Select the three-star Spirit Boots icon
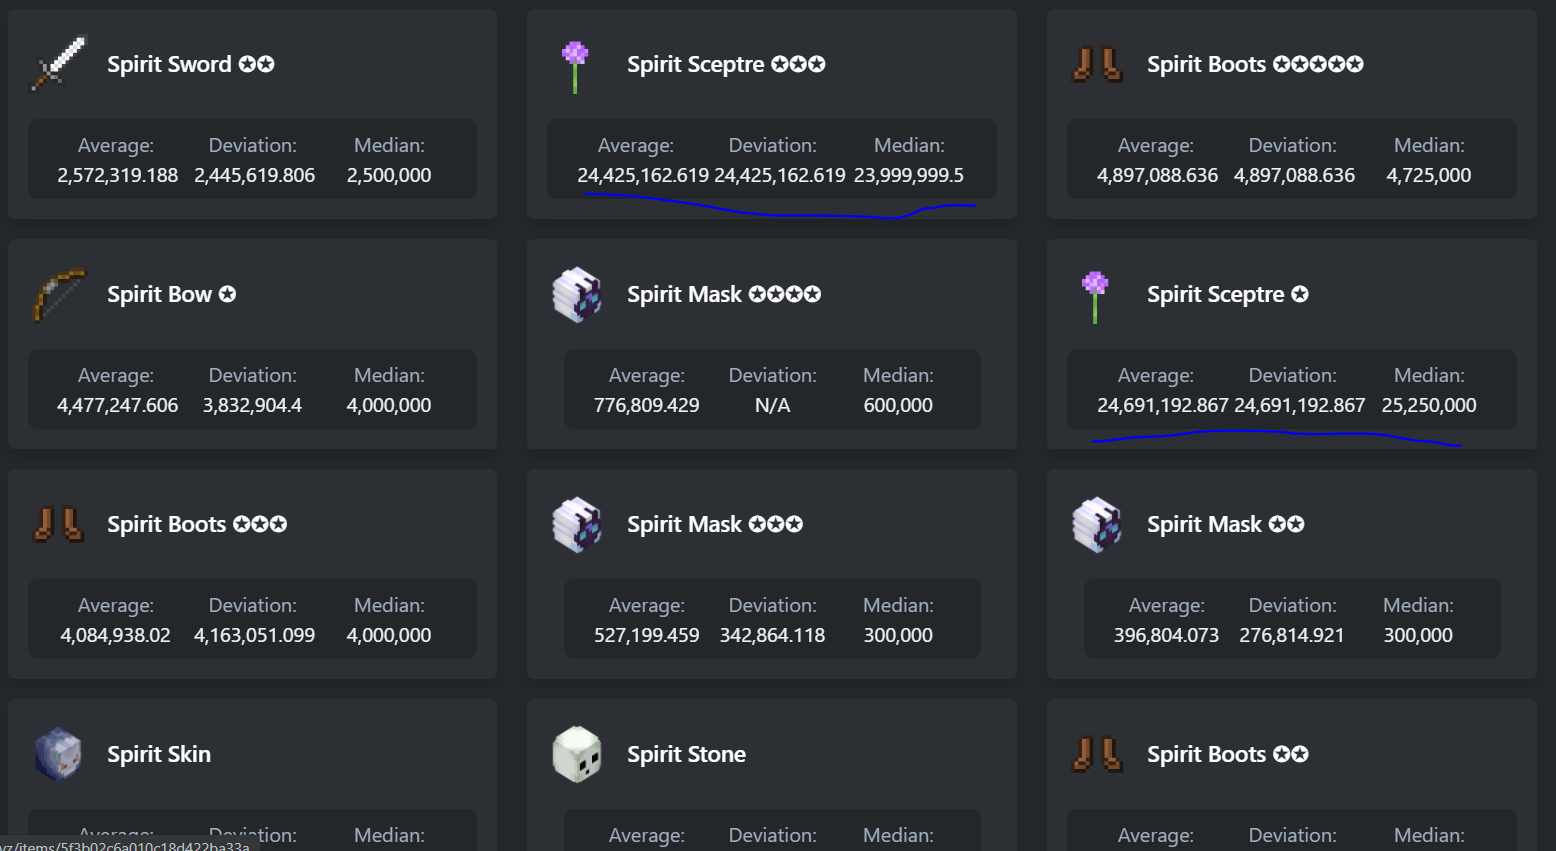The image size is (1556, 851). (58, 524)
